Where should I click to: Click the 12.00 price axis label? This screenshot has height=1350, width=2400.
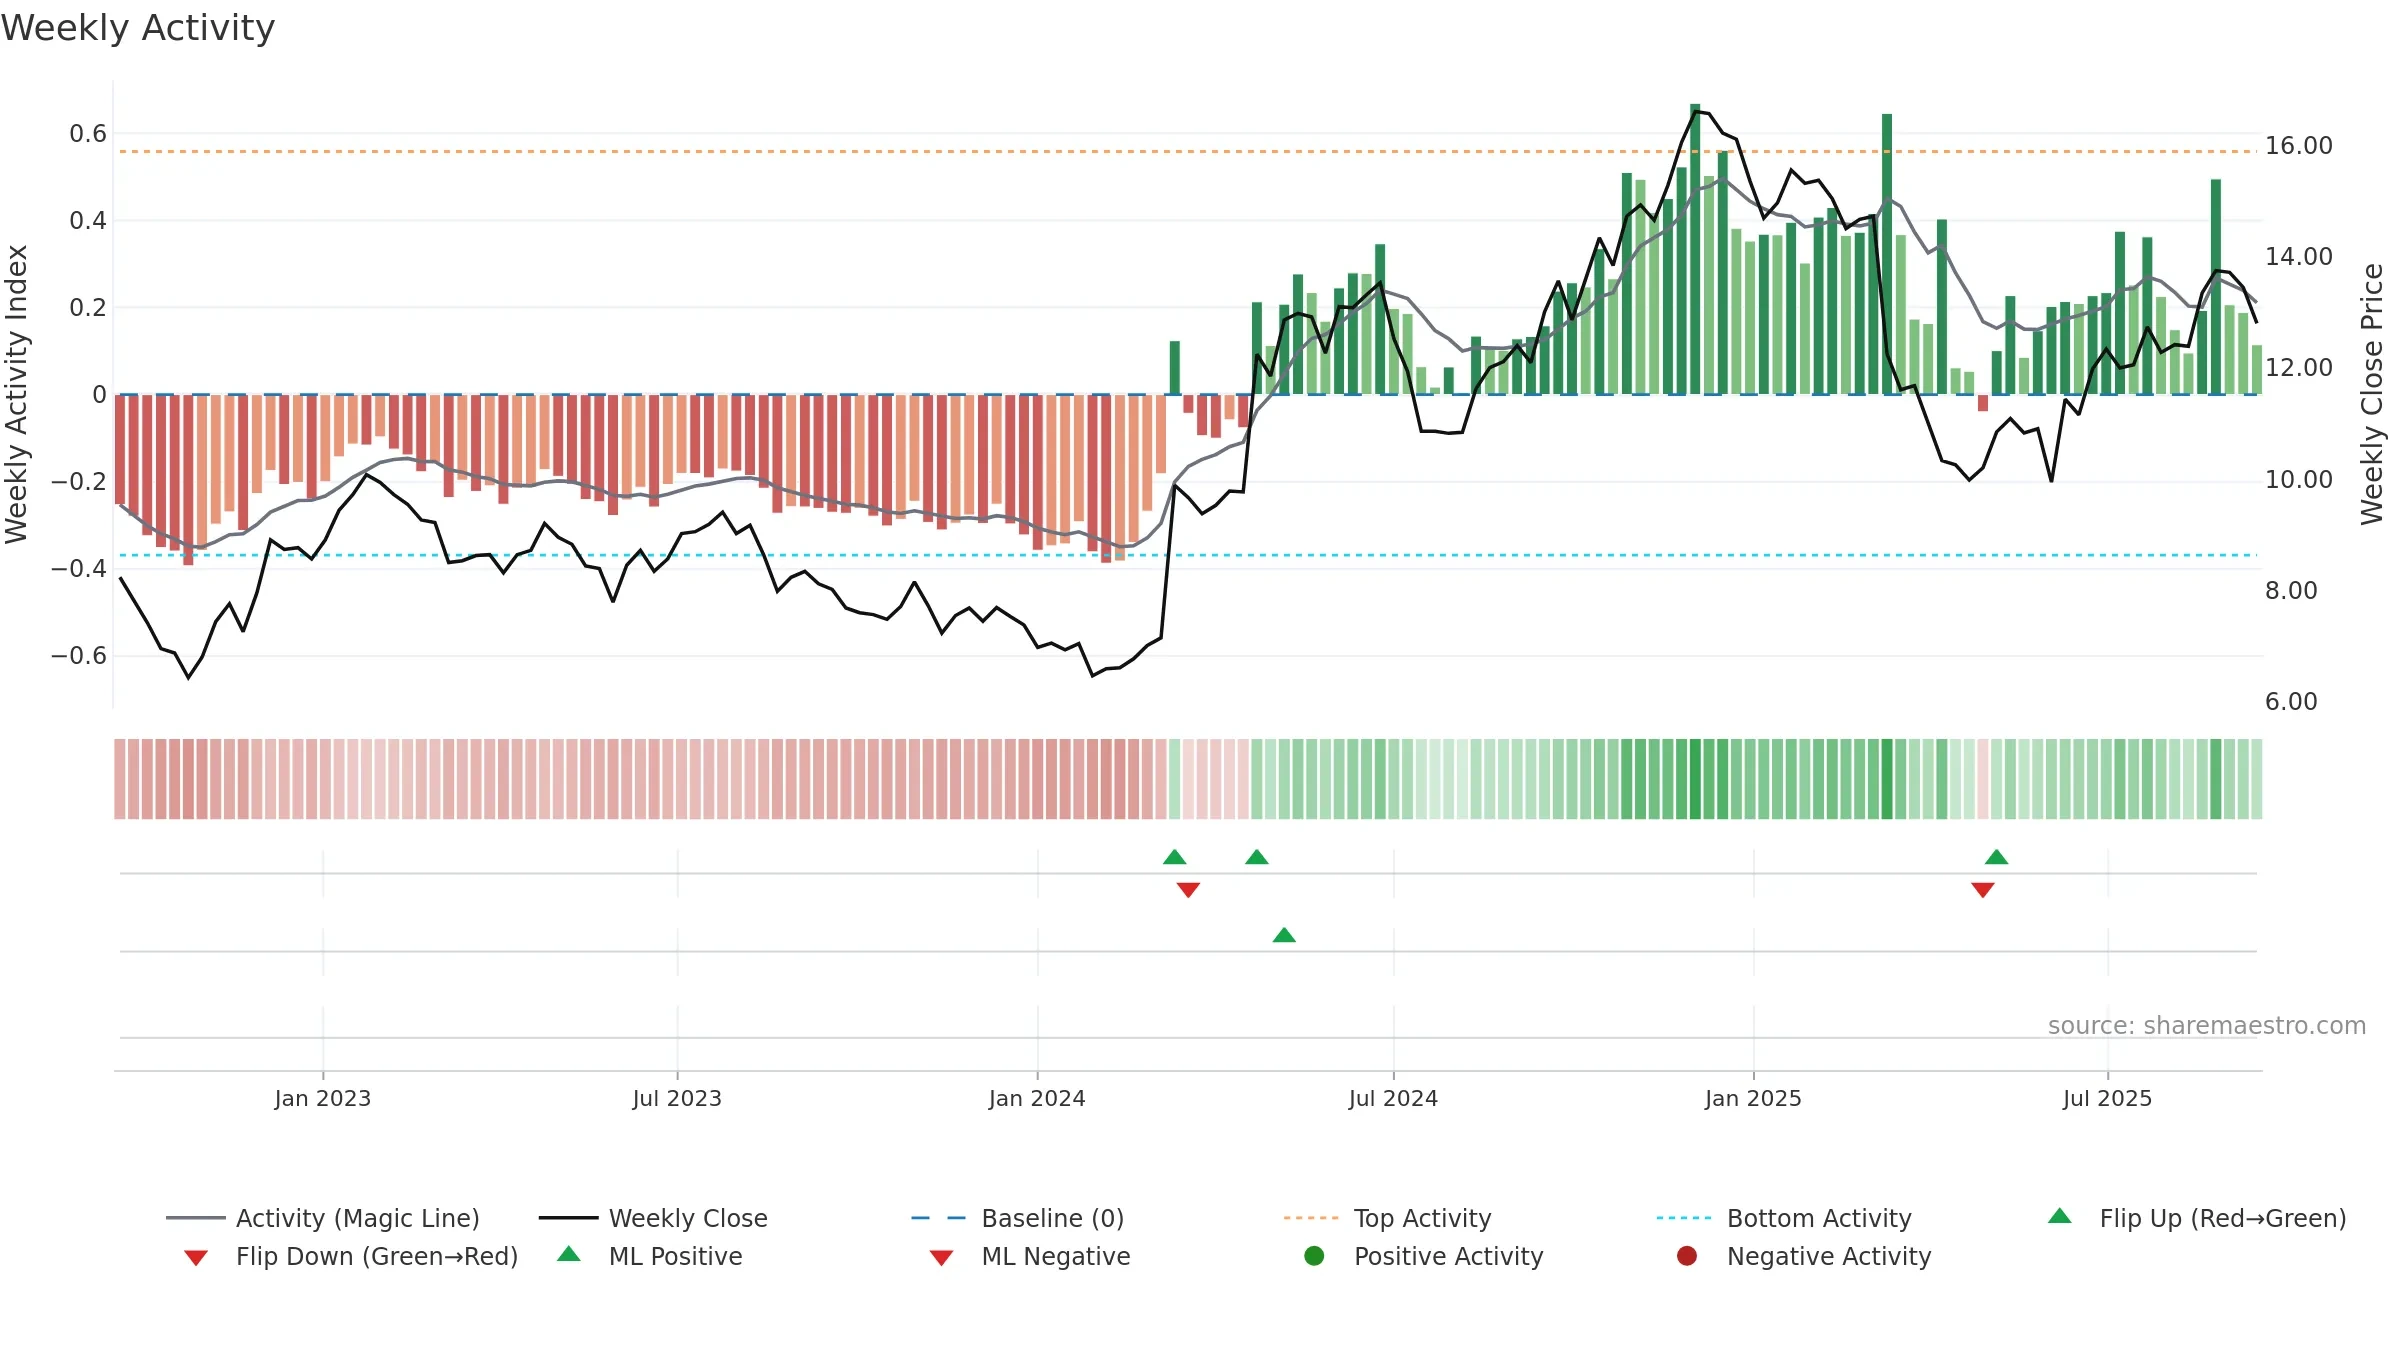[x=2299, y=368]
